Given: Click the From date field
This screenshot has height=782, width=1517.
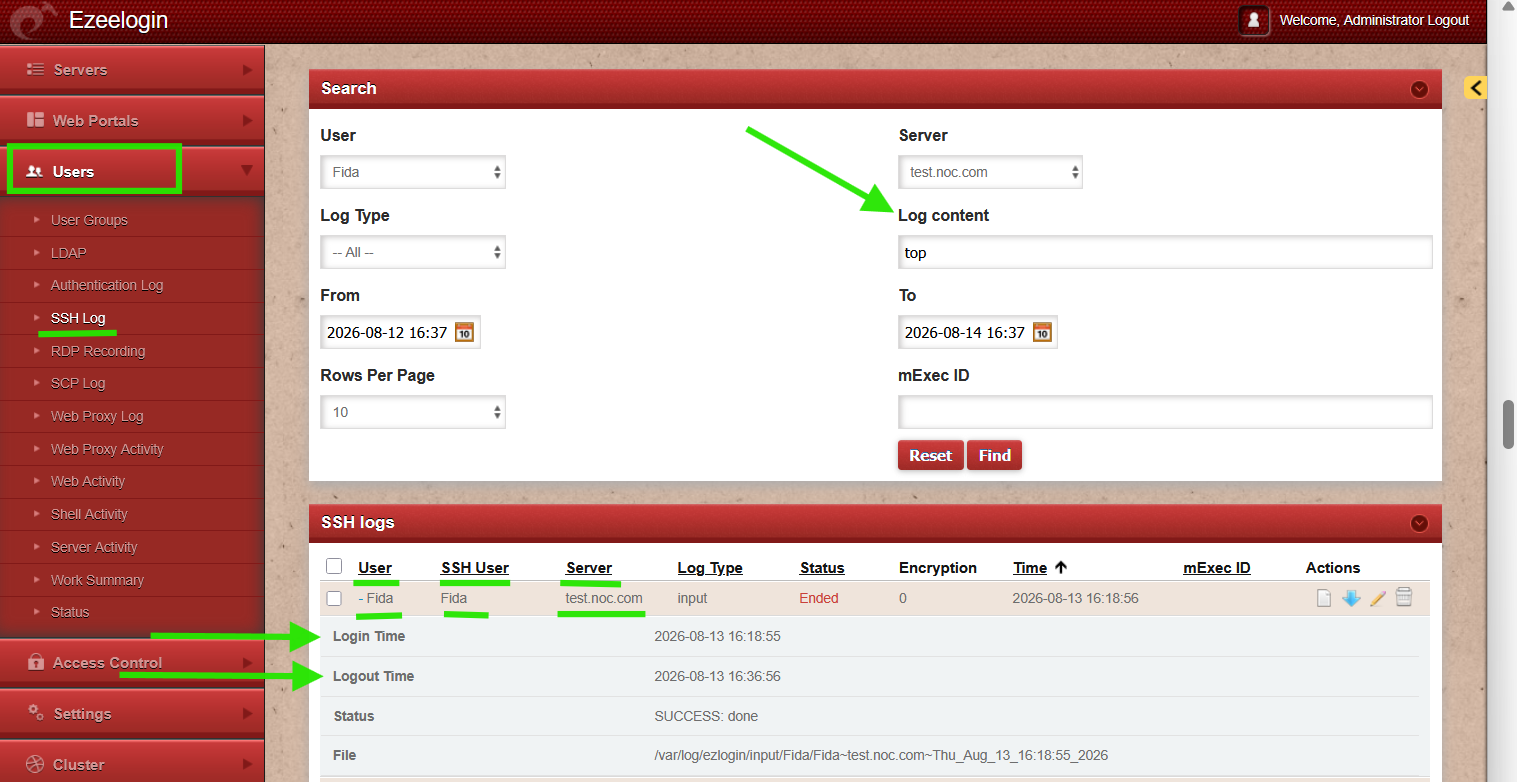Looking at the screenshot, I should (400, 332).
